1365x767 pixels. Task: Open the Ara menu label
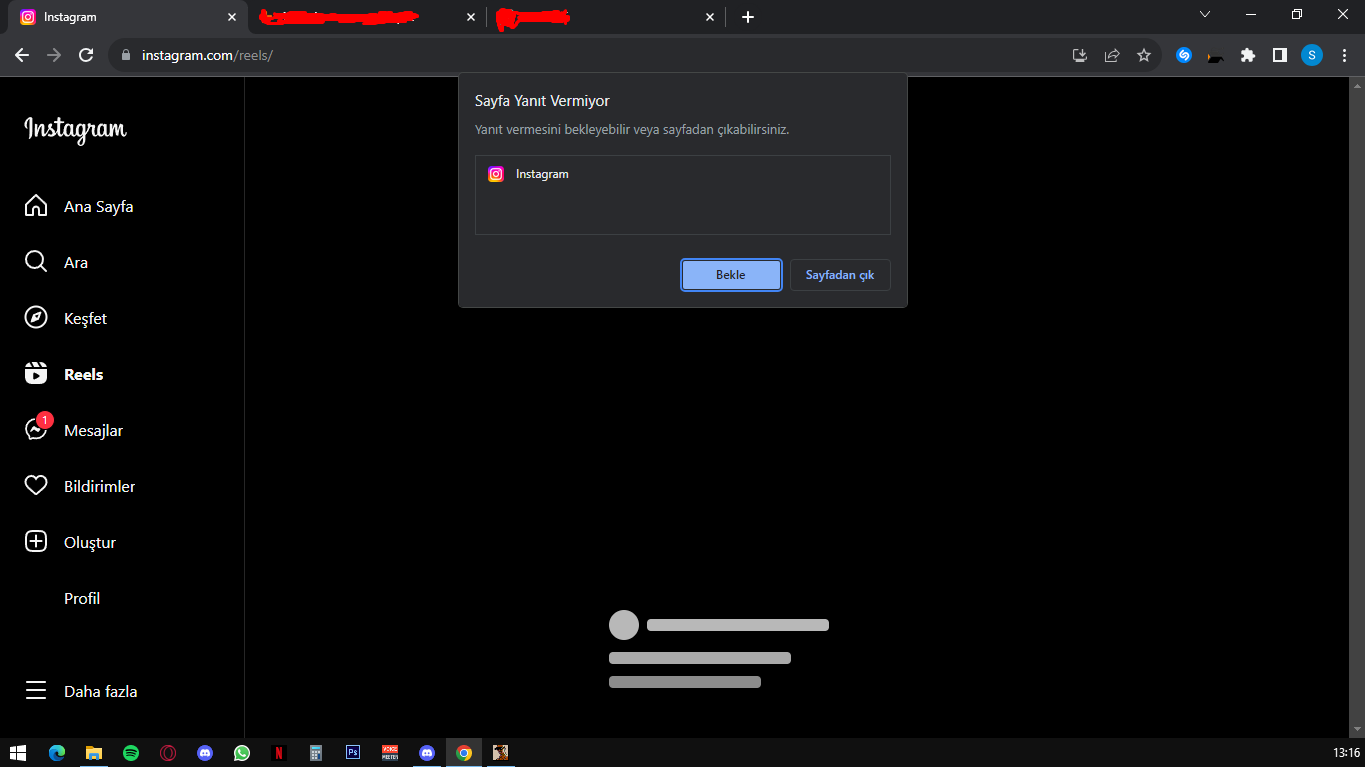tap(76, 263)
